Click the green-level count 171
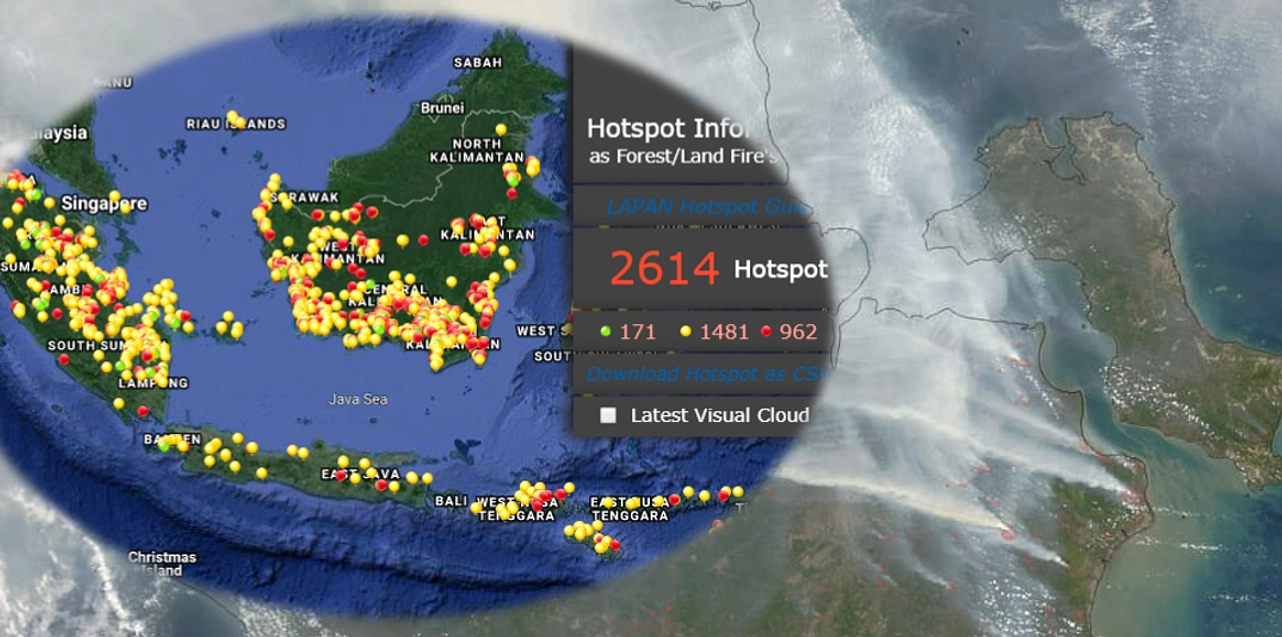The height and width of the screenshot is (637, 1282). [x=638, y=332]
